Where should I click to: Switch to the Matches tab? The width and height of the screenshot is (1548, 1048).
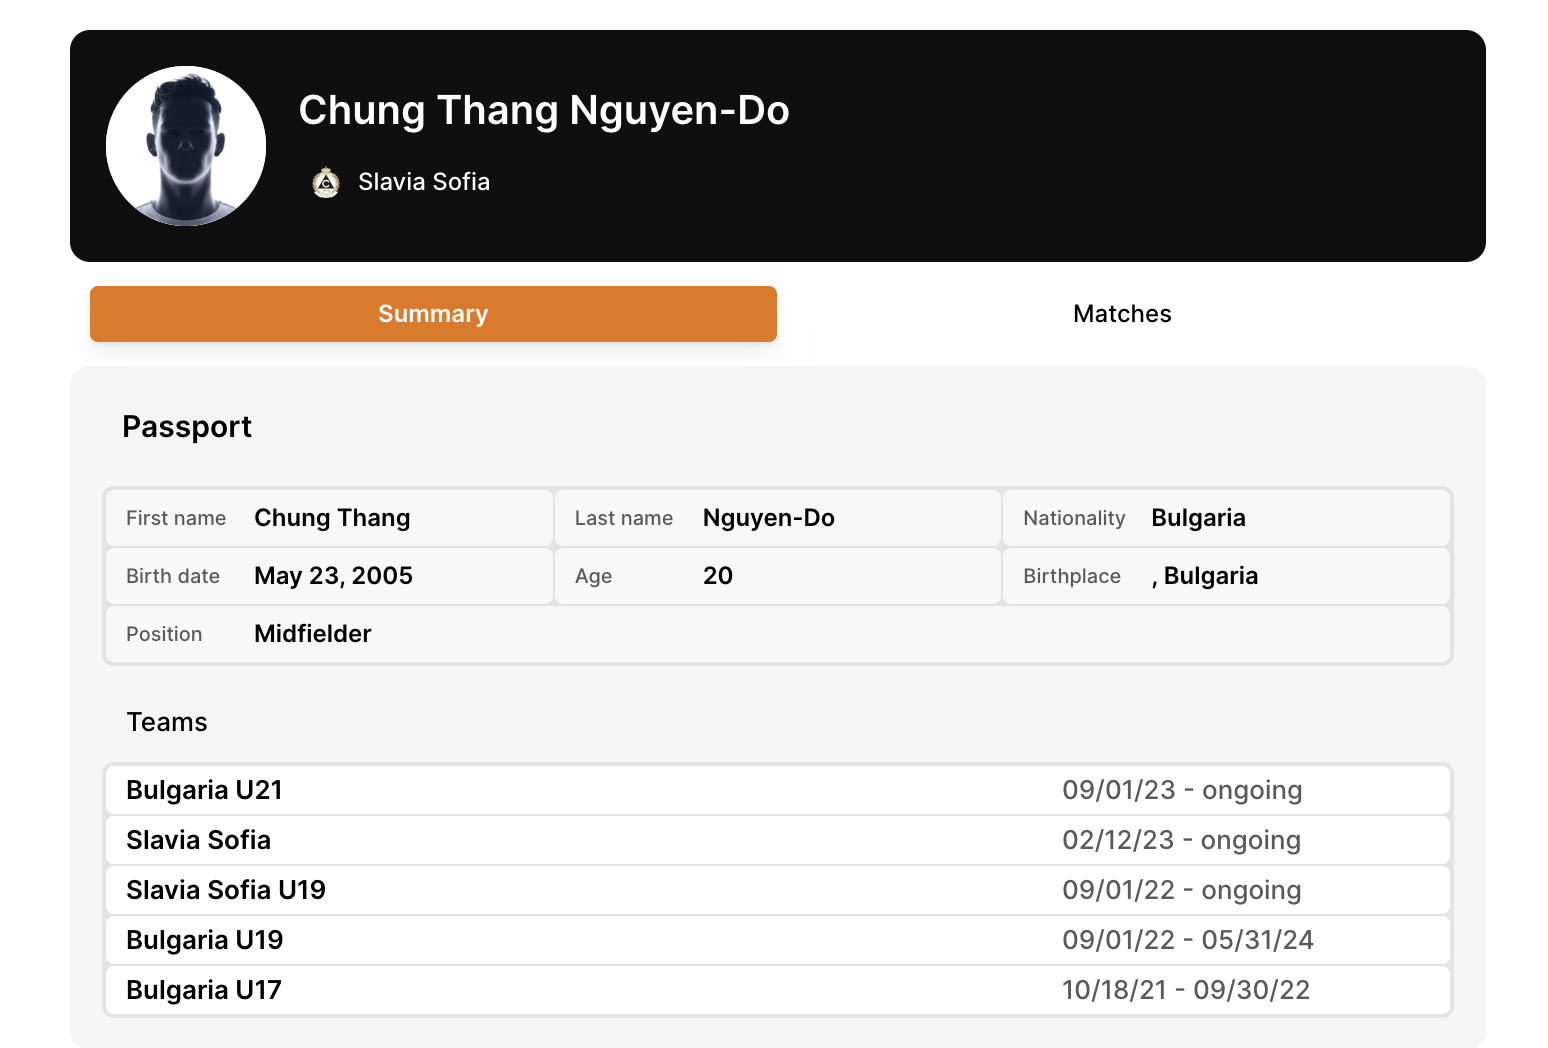1121,314
